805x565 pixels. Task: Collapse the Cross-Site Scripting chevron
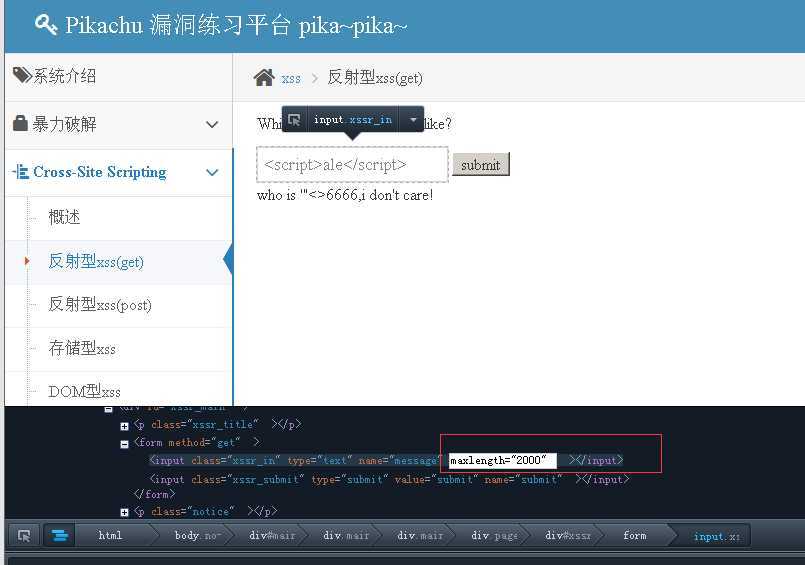click(212, 172)
